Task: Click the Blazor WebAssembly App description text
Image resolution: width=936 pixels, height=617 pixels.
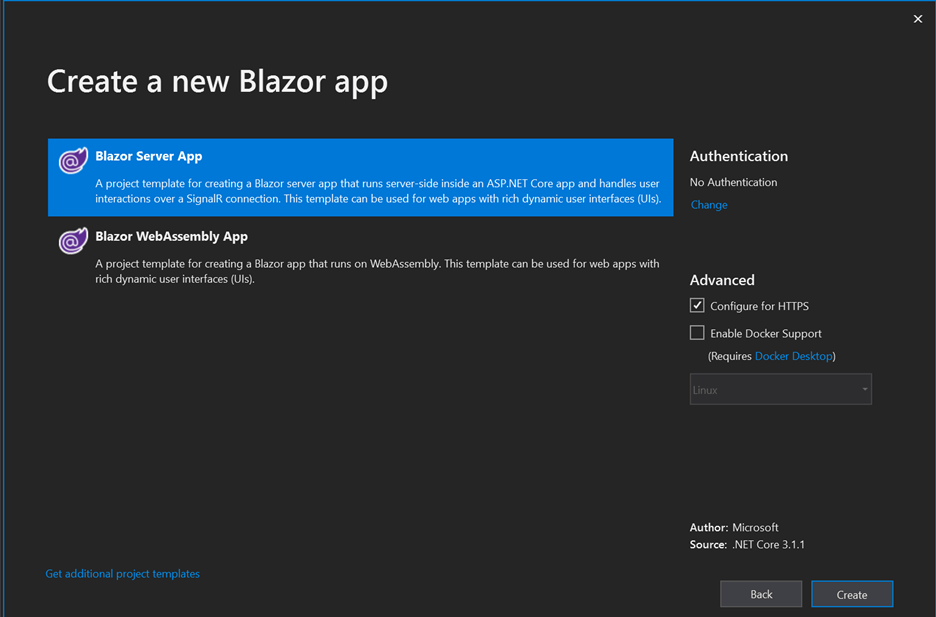Action: (377, 271)
